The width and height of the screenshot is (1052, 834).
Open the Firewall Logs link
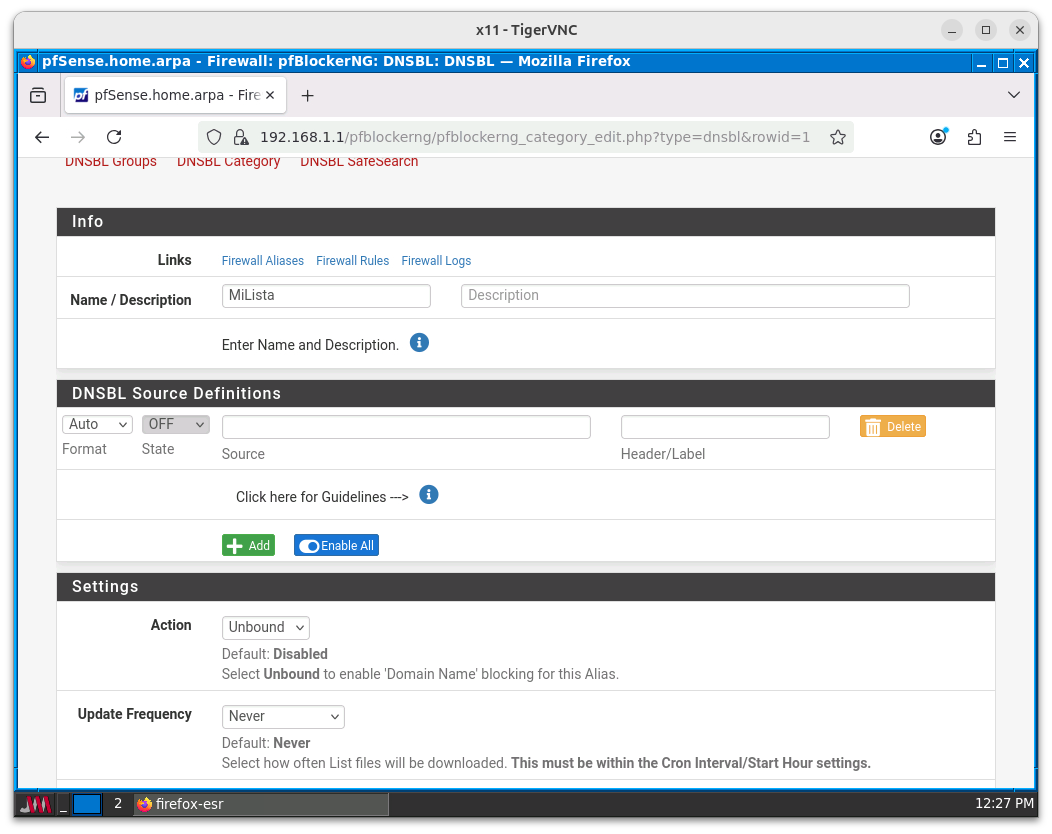[x=436, y=260]
